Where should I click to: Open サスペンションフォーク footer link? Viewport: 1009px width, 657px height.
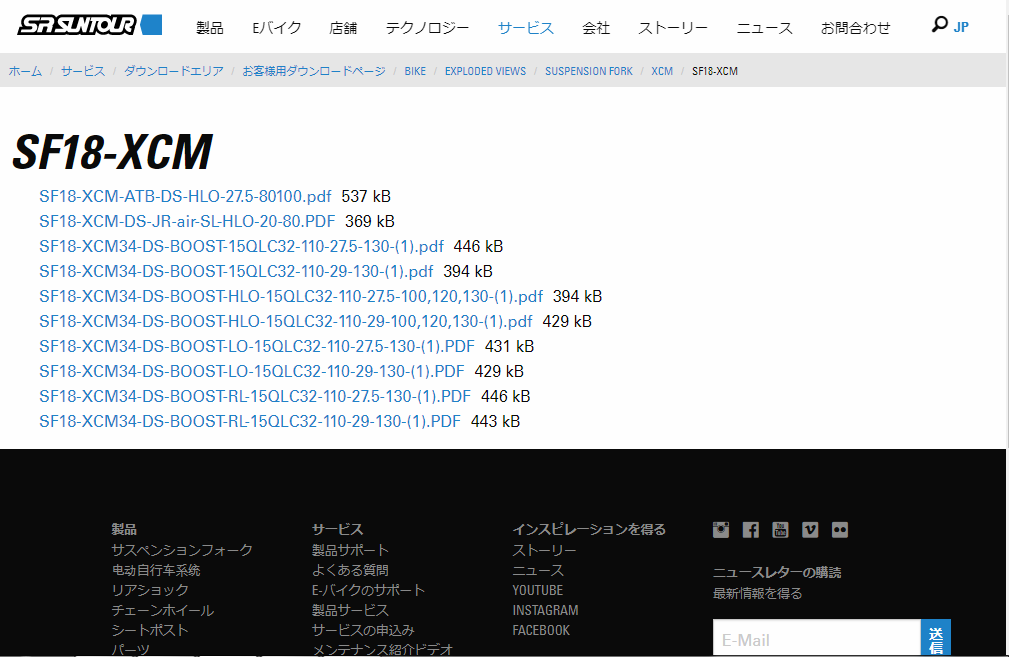(x=182, y=550)
